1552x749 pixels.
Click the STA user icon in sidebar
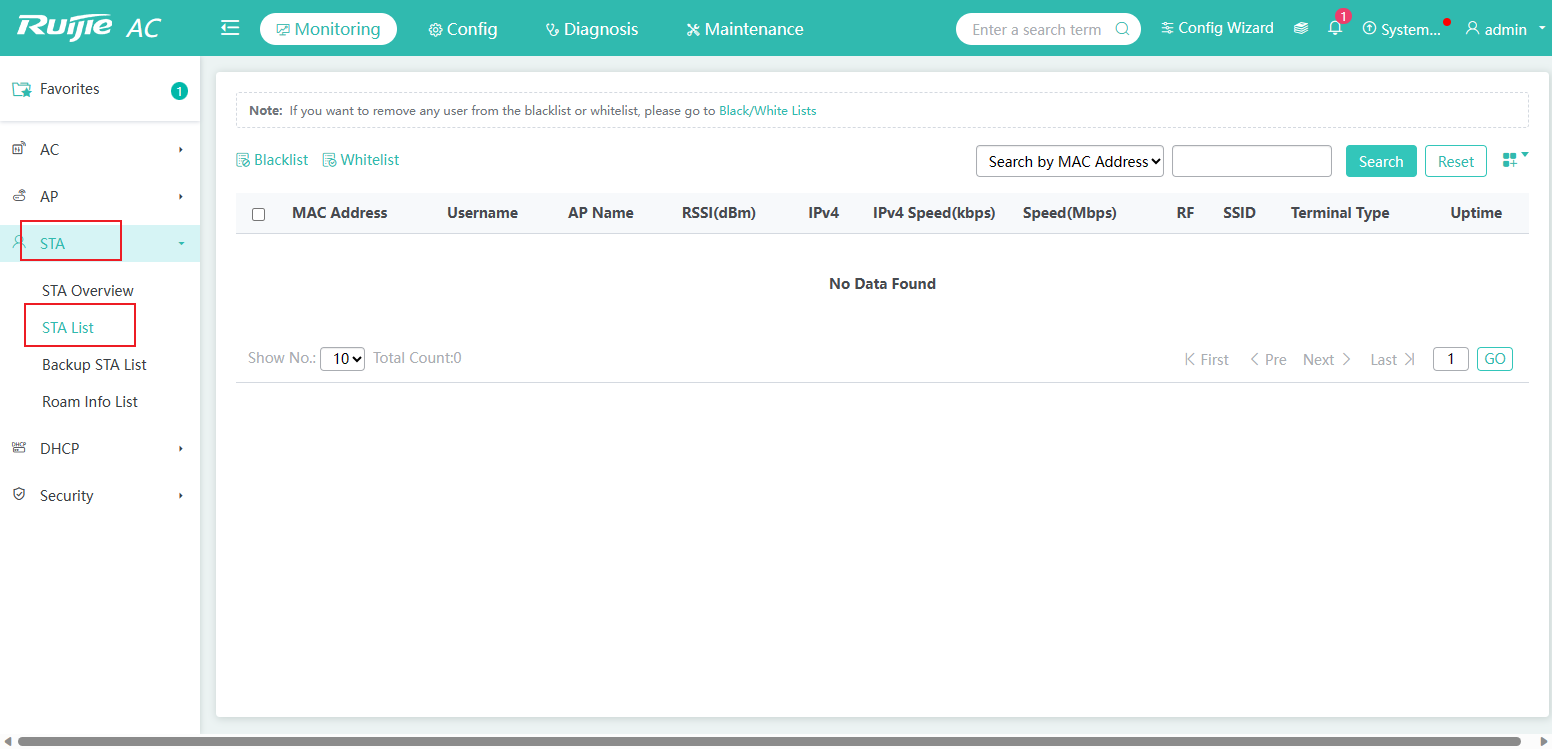tap(18, 242)
